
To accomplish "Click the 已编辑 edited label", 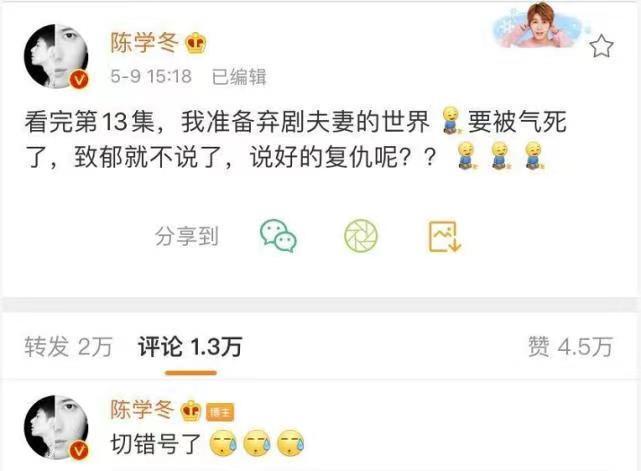I will click(239, 77).
